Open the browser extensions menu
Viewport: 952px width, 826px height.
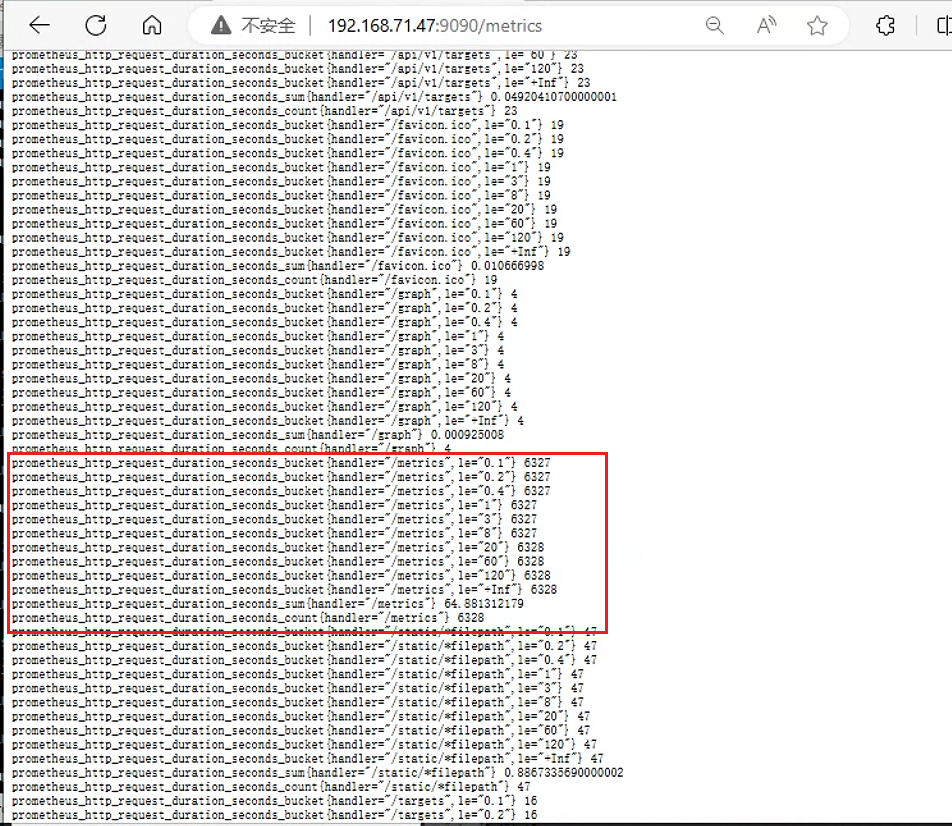pyautogui.click(x=885, y=26)
